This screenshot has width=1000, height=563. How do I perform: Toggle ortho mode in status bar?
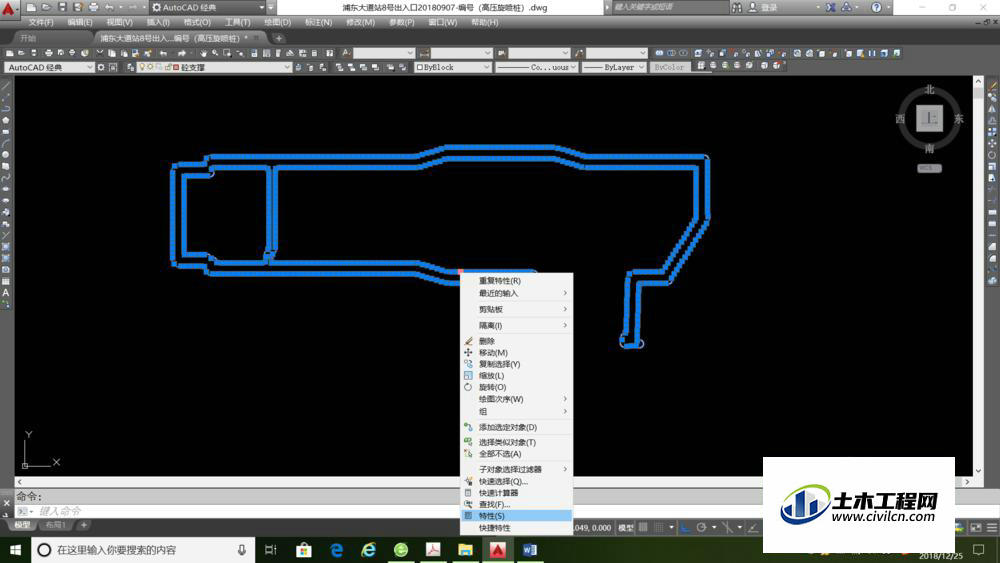pyautogui.click(x=685, y=527)
